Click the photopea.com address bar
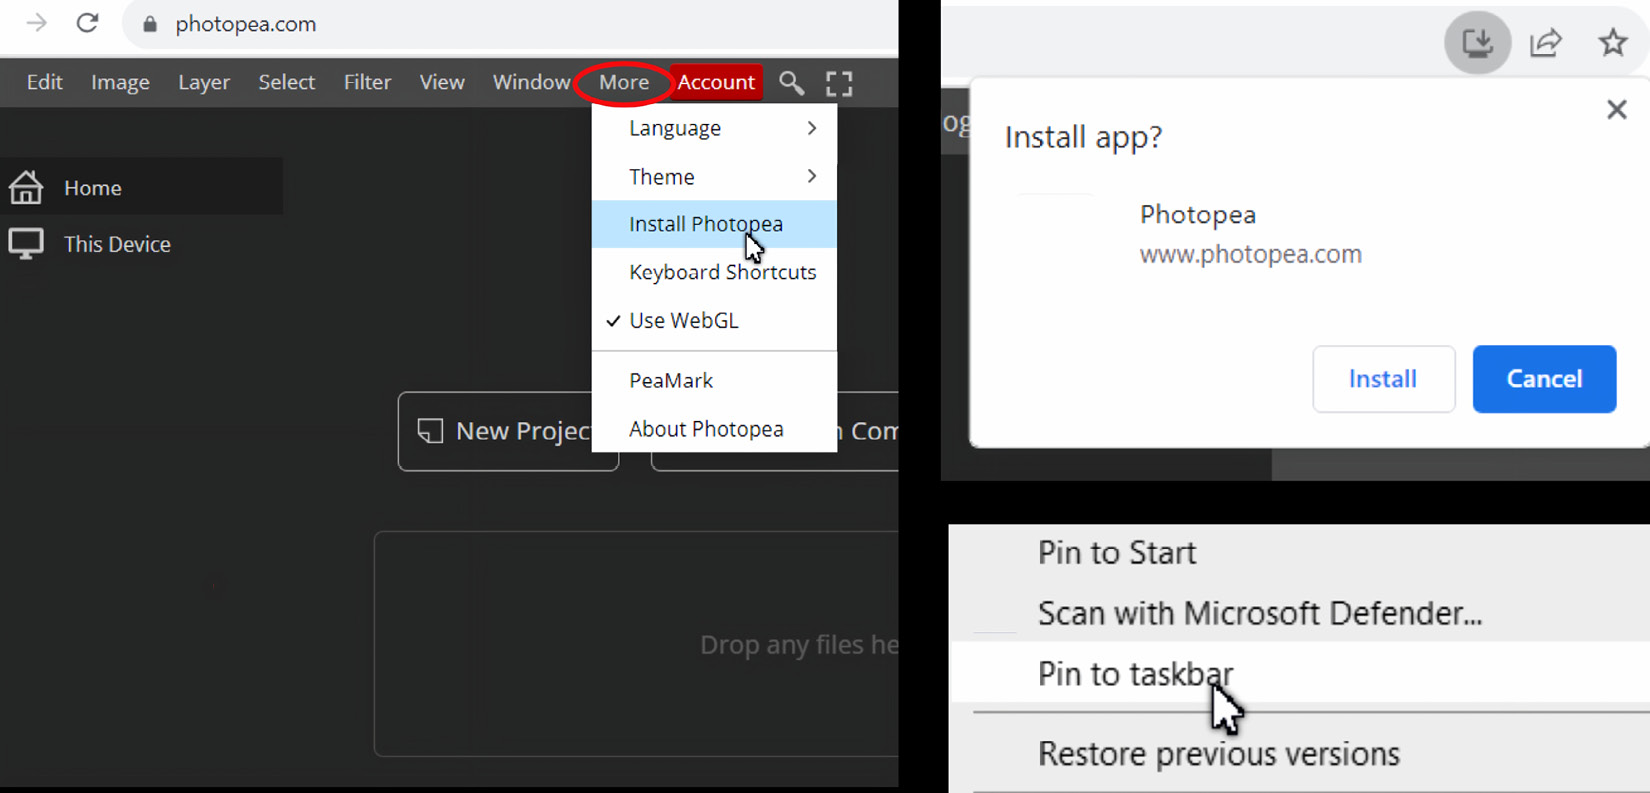The height and width of the screenshot is (793, 1650). pos(510,24)
